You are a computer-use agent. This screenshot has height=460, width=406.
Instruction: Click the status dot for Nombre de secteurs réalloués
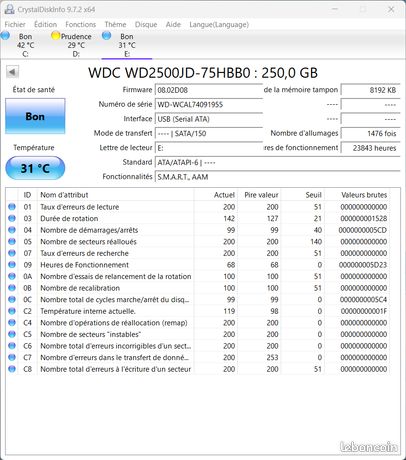pos(12,241)
